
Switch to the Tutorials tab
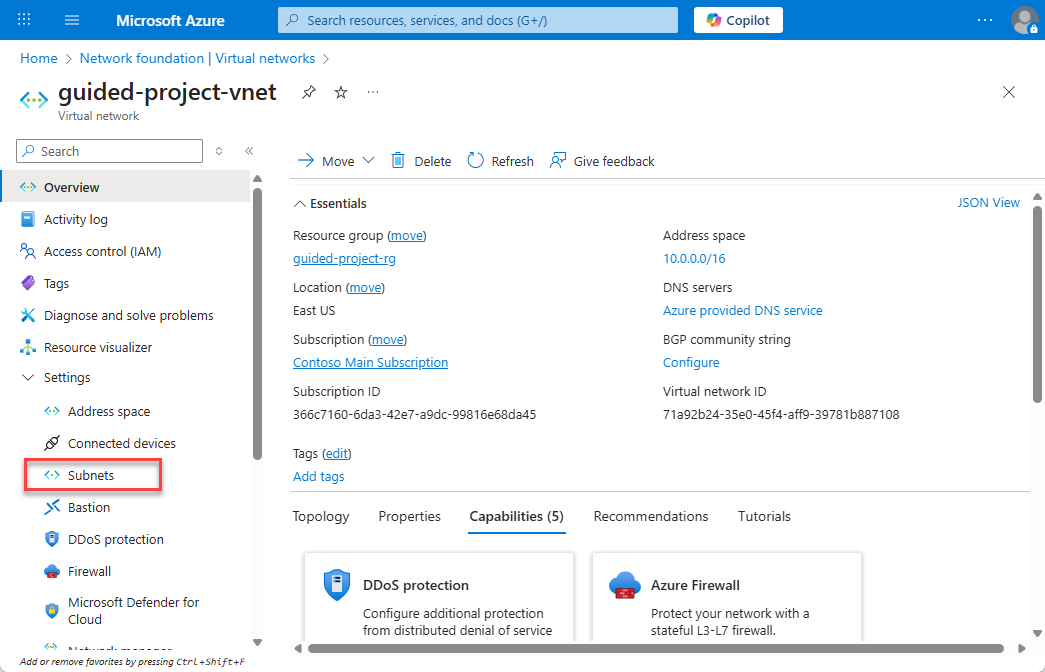pos(764,517)
